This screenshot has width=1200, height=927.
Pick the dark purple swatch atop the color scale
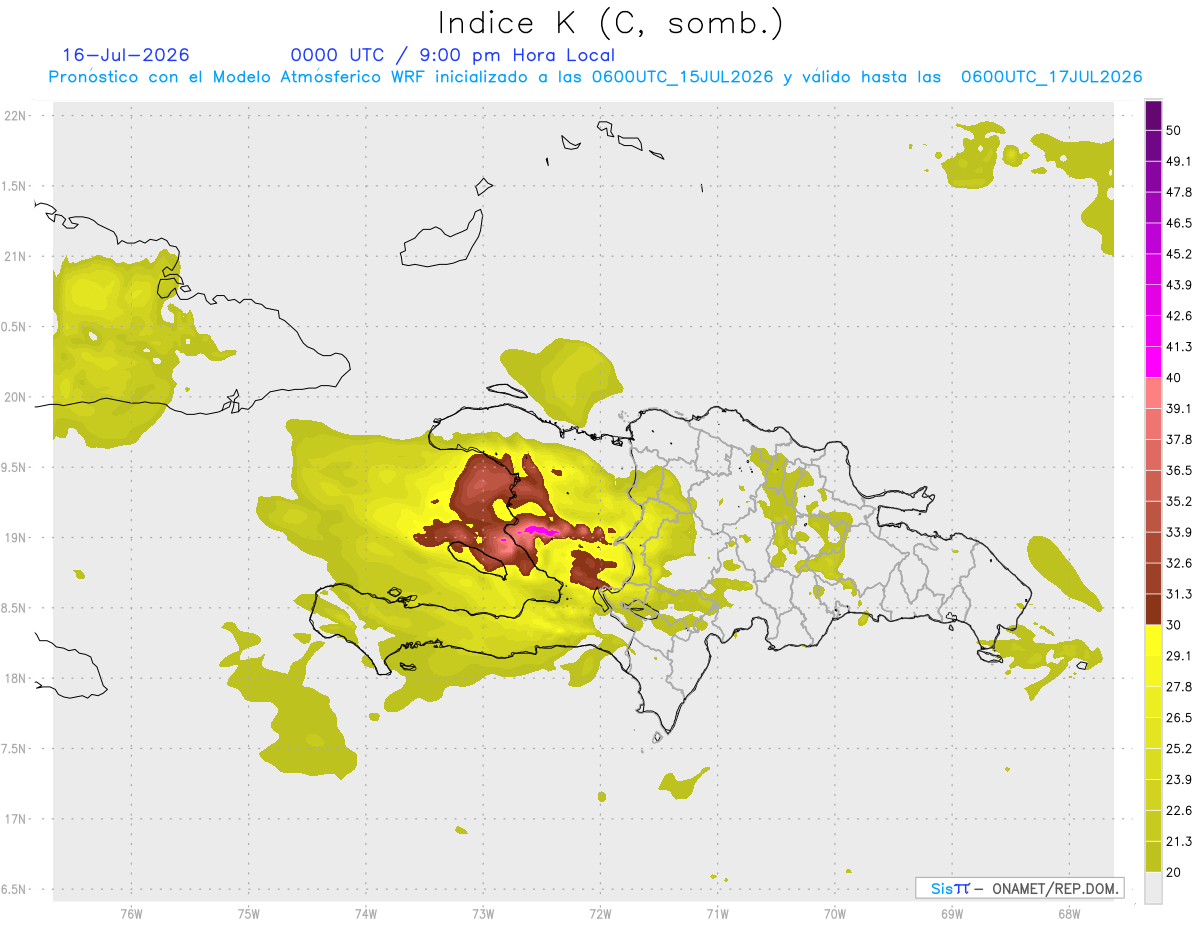click(1153, 117)
